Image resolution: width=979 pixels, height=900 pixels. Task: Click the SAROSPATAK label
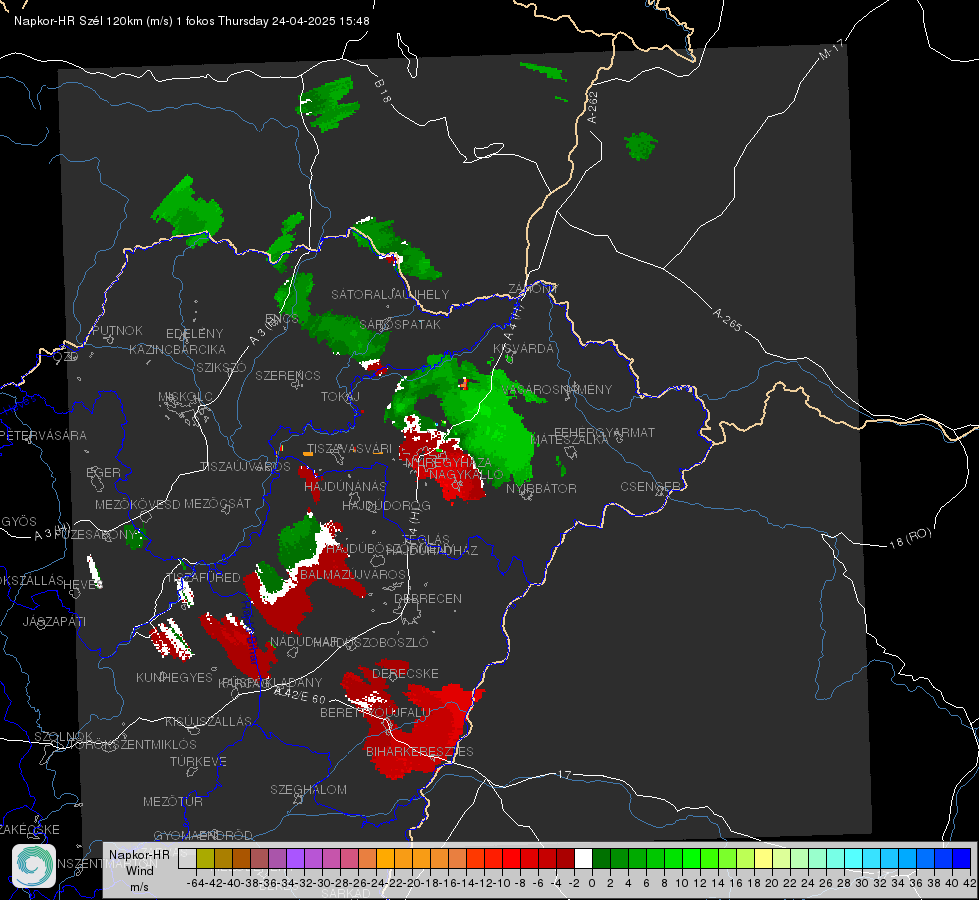[400, 325]
